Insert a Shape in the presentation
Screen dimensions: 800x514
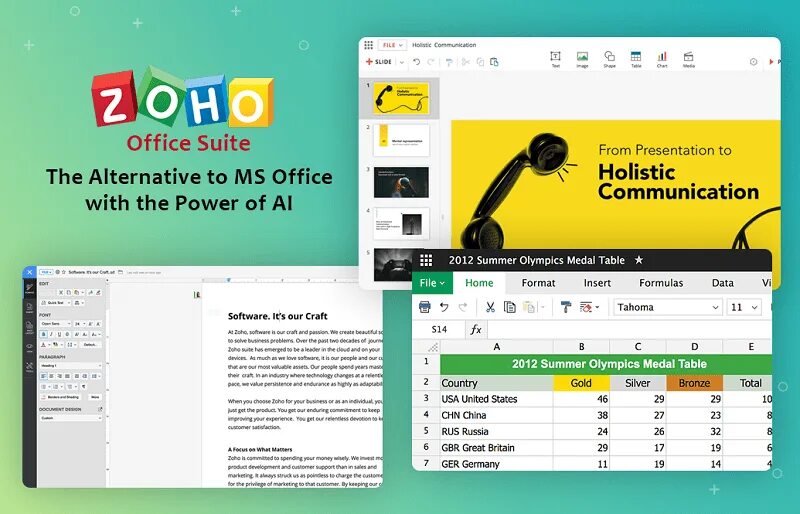[x=609, y=59]
